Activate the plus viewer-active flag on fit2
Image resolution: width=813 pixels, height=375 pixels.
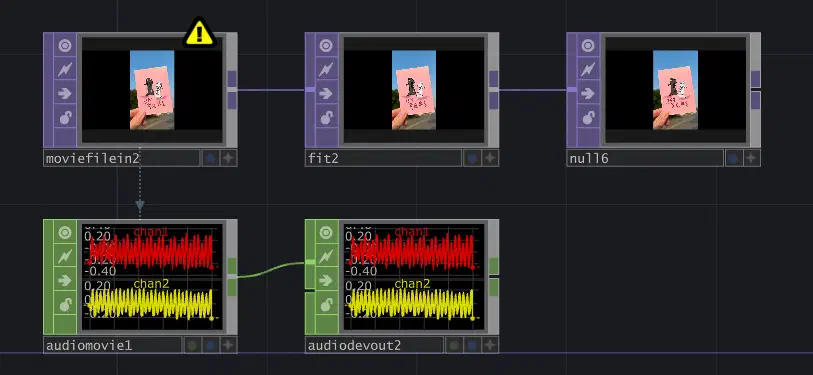(x=490, y=158)
